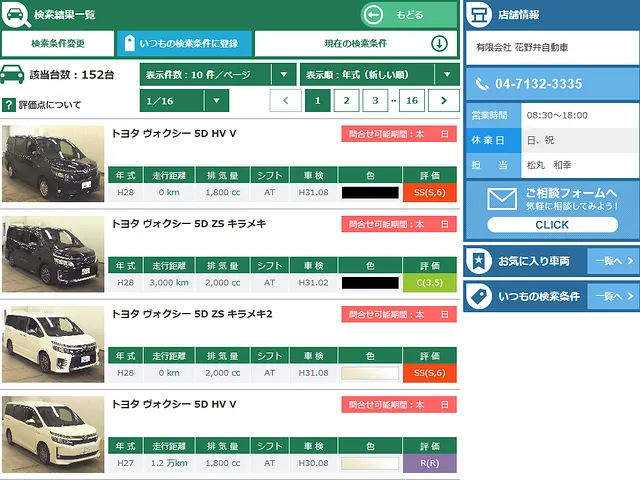This screenshot has height=480, width=640.
Task: Click the back arrow circle icon
Action: coord(373,15)
